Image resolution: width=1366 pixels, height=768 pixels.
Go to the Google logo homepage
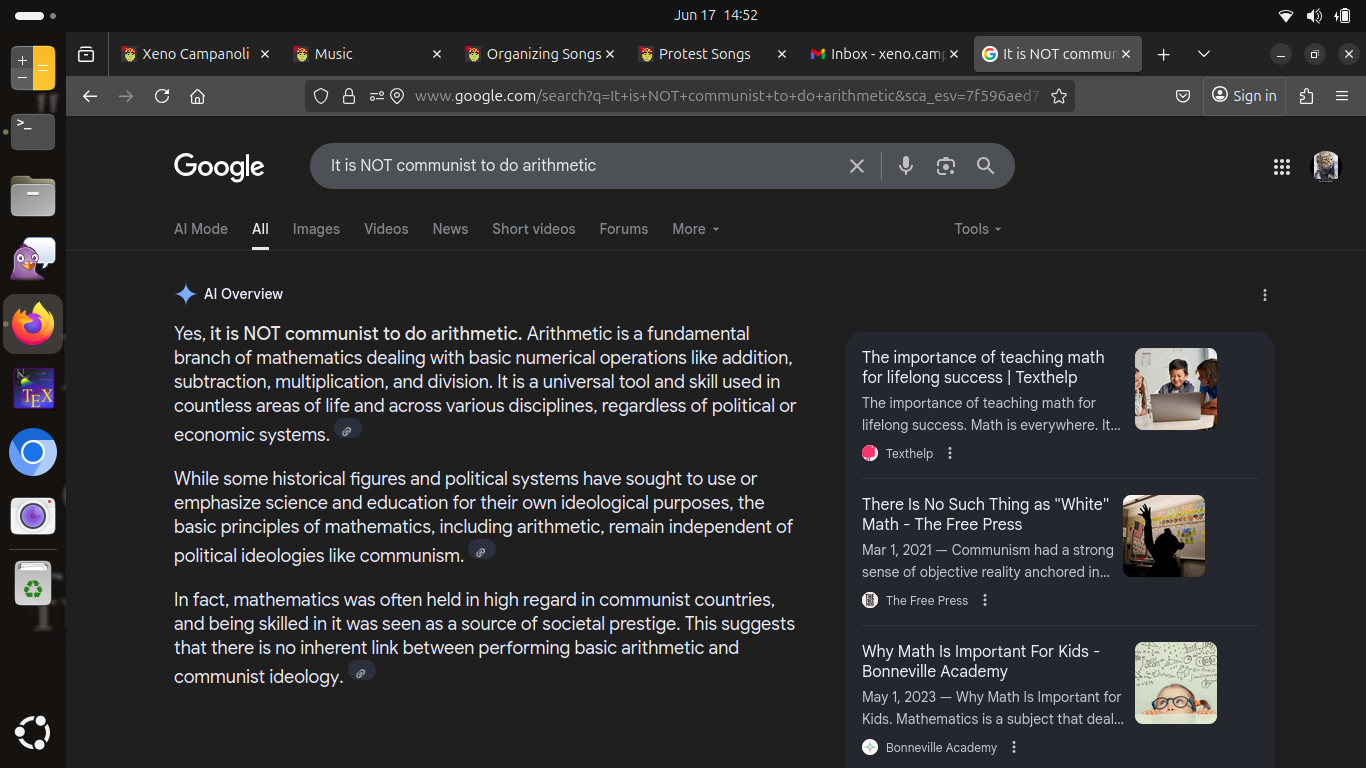click(219, 167)
